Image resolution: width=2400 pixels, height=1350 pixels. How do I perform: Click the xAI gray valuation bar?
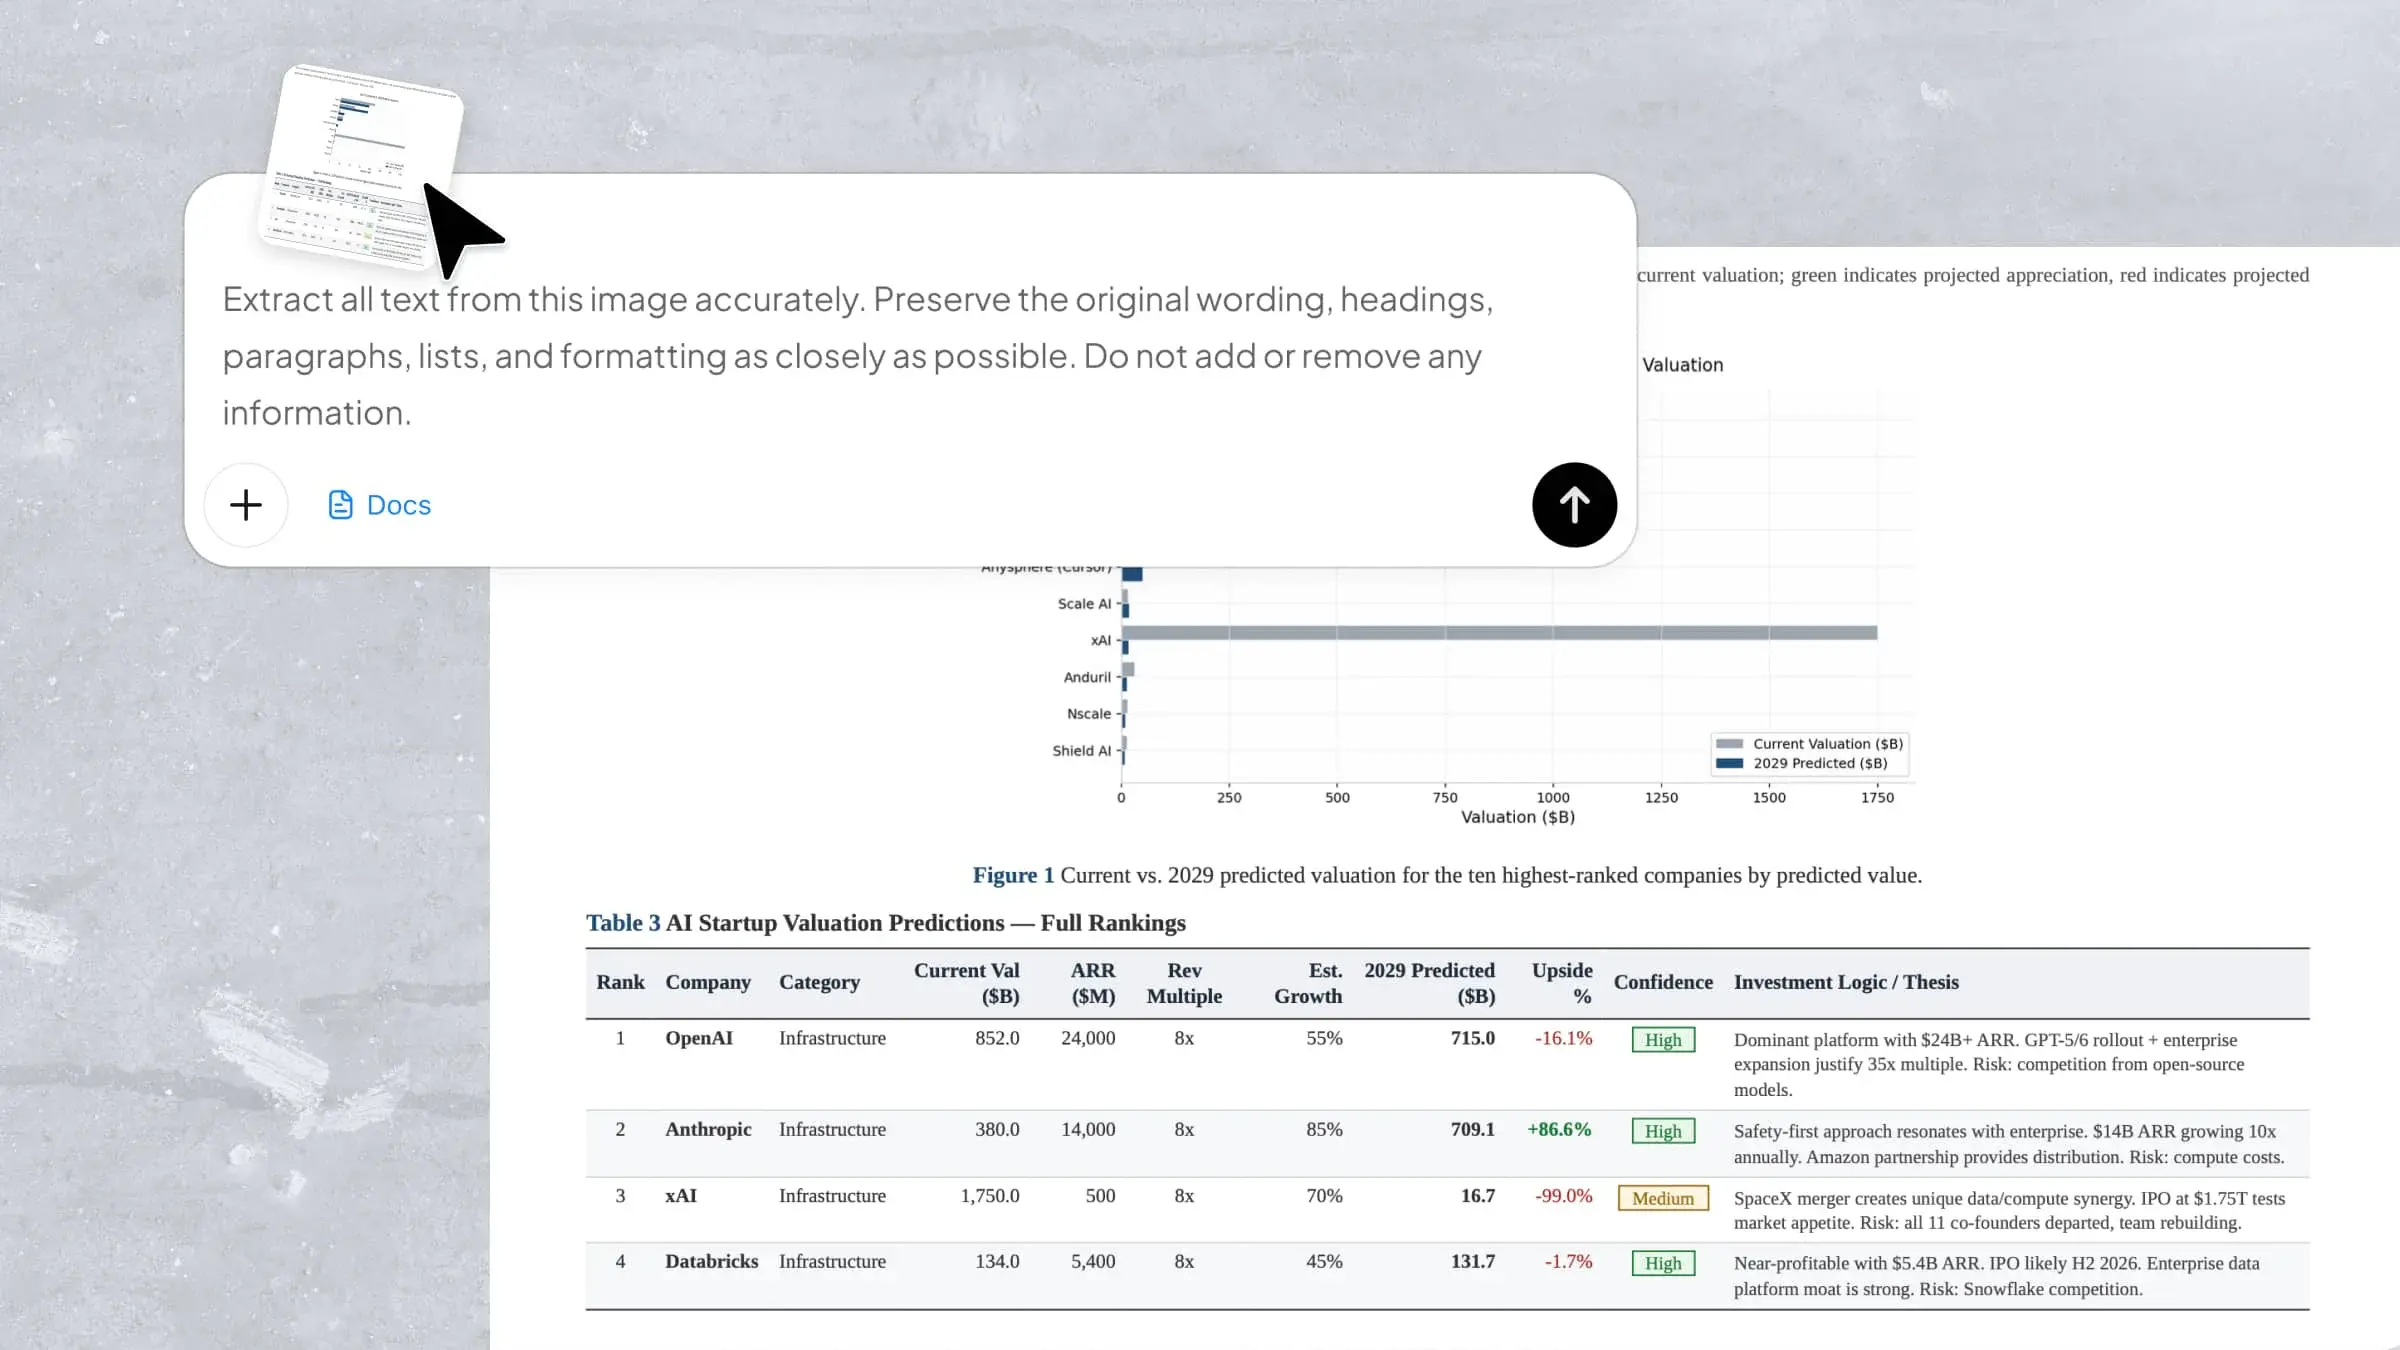(1499, 632)
